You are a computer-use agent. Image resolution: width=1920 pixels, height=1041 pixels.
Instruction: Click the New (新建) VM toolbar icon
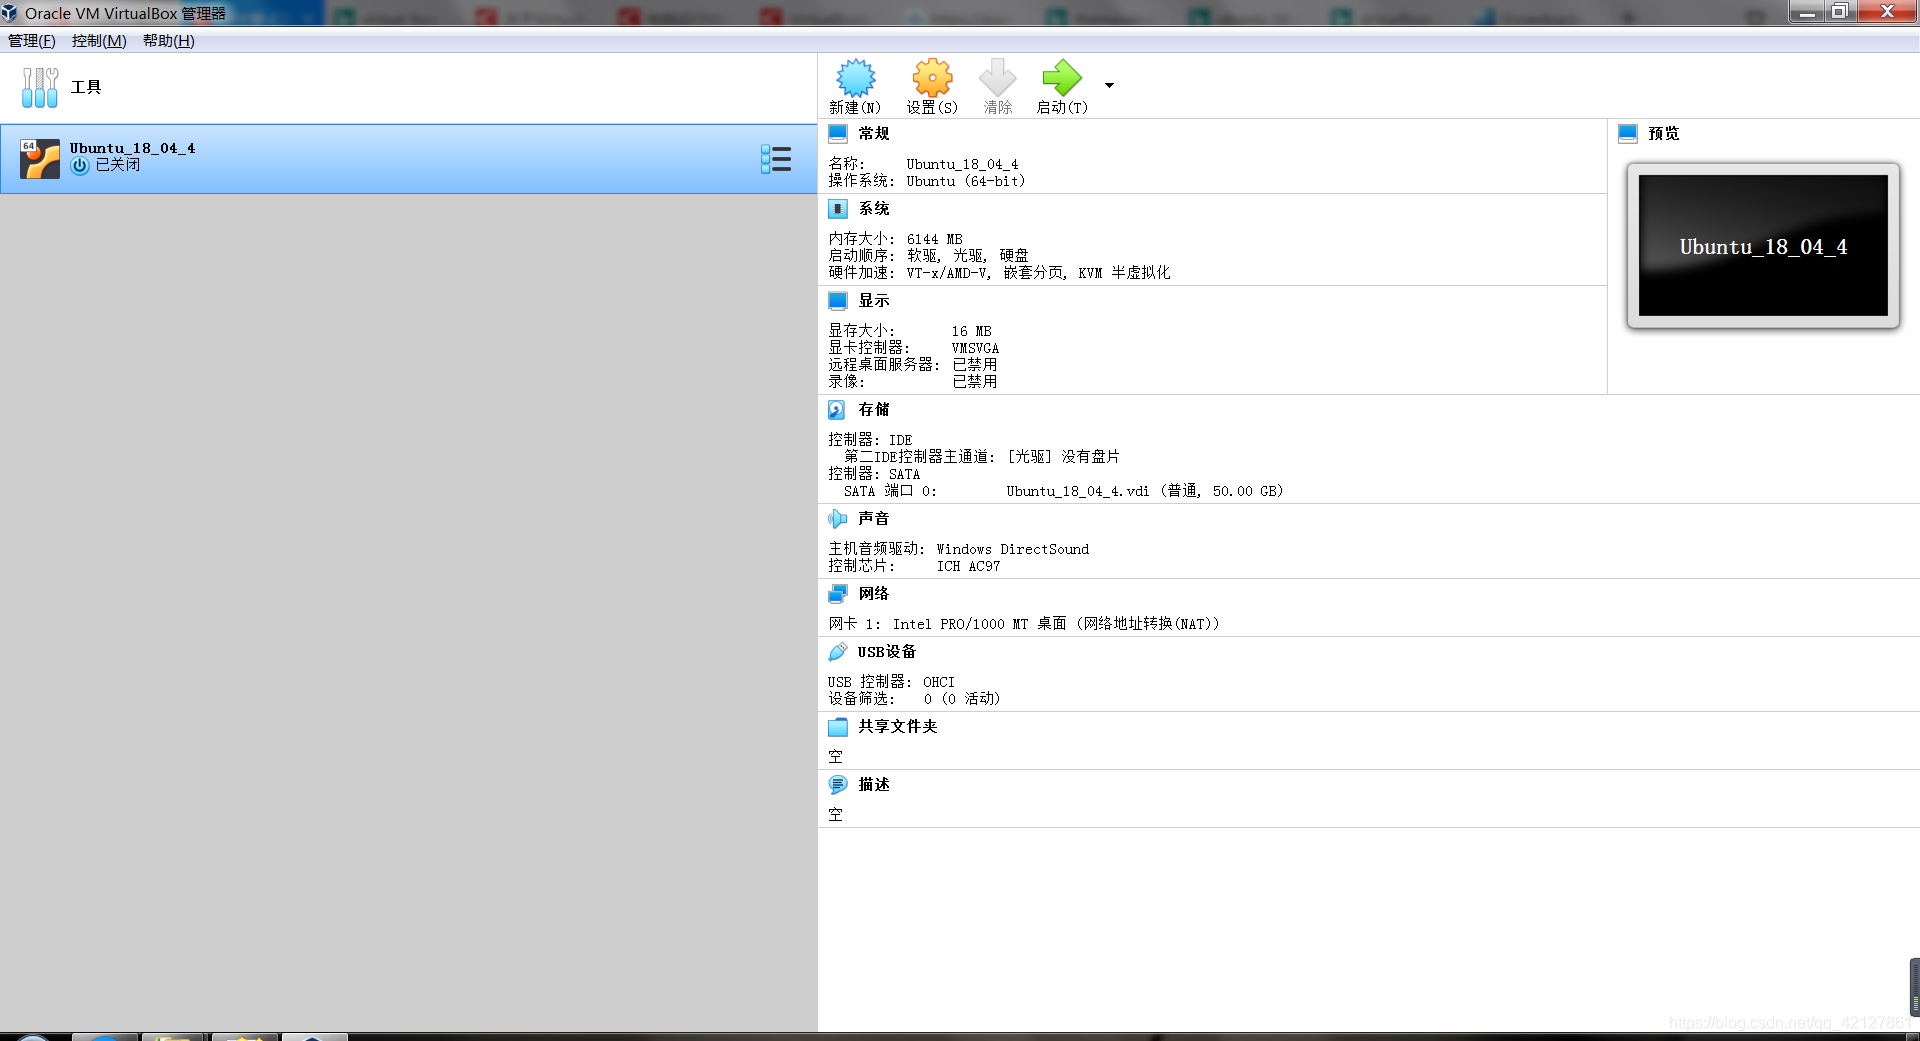(855, 78)
